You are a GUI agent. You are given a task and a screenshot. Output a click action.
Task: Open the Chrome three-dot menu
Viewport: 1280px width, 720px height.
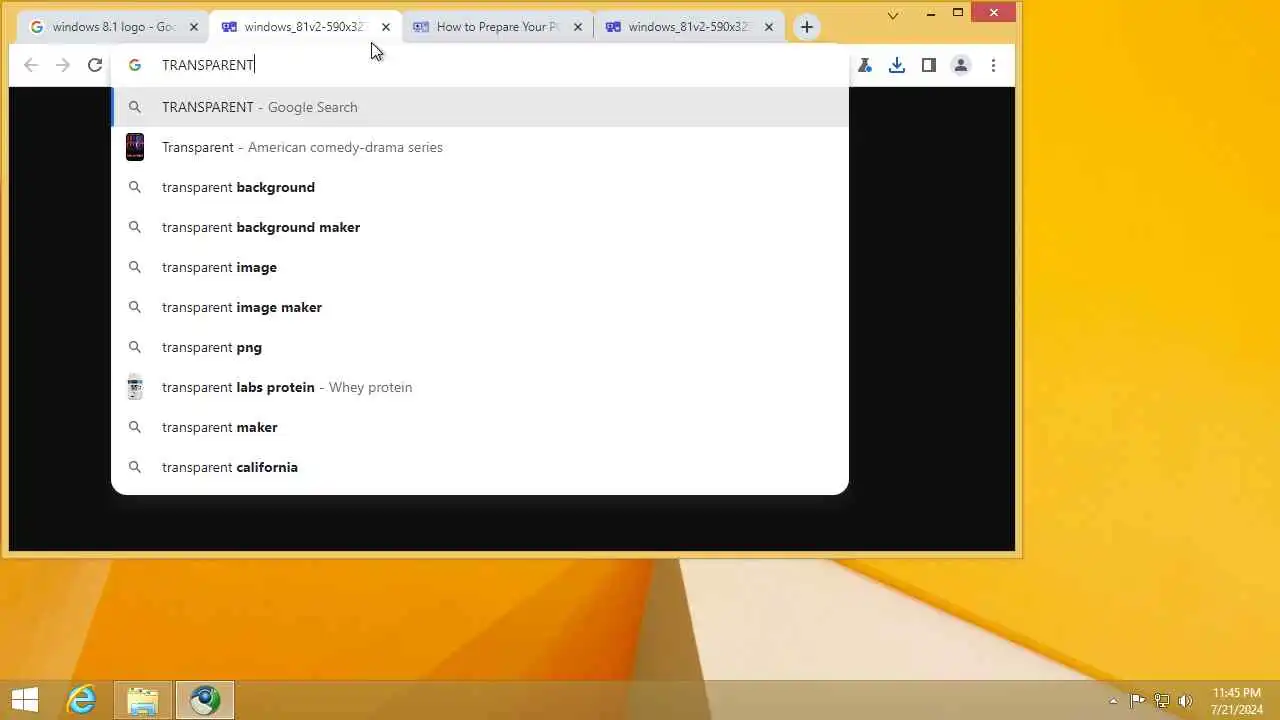993,65
